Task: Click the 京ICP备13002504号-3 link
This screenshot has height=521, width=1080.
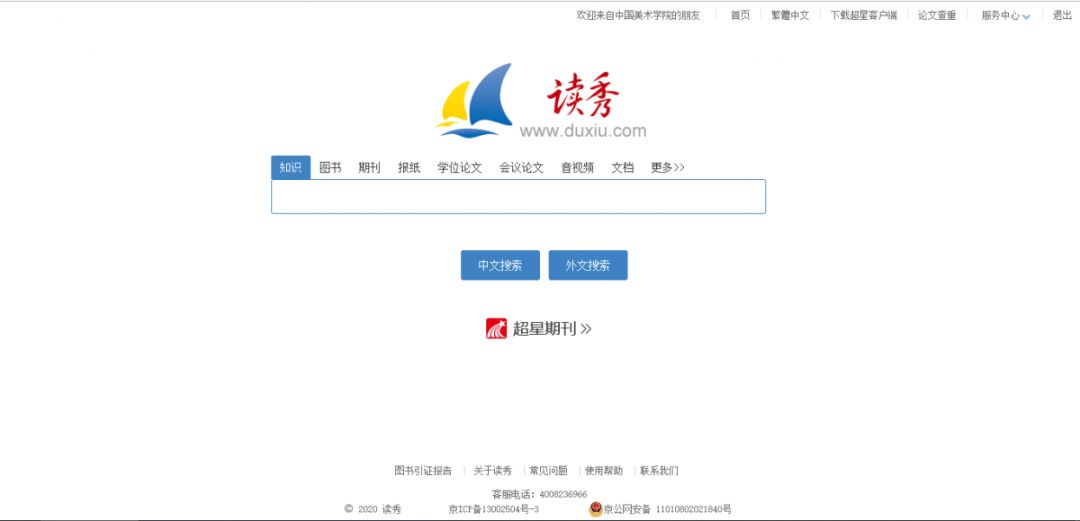Action: [x=493, y=509]
